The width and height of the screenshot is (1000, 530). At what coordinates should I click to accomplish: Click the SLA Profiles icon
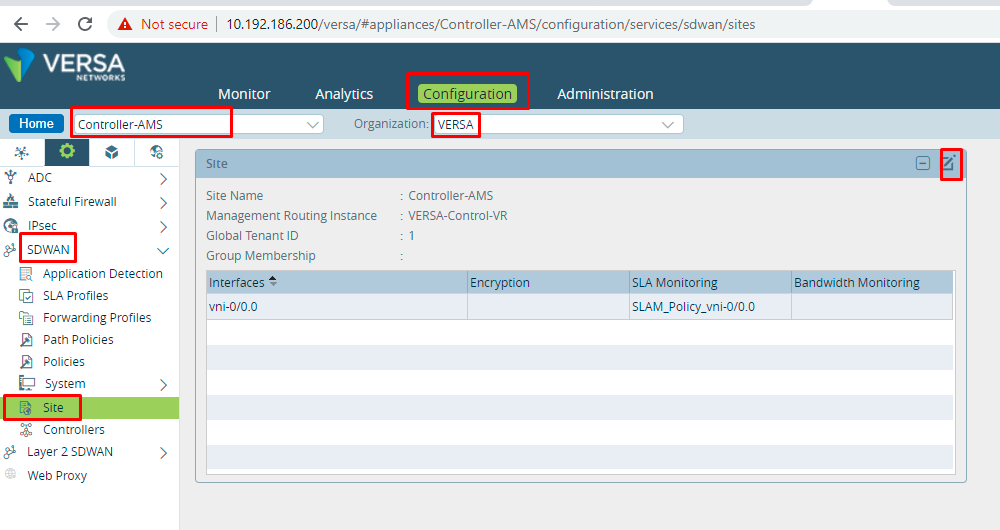[26, 296]
